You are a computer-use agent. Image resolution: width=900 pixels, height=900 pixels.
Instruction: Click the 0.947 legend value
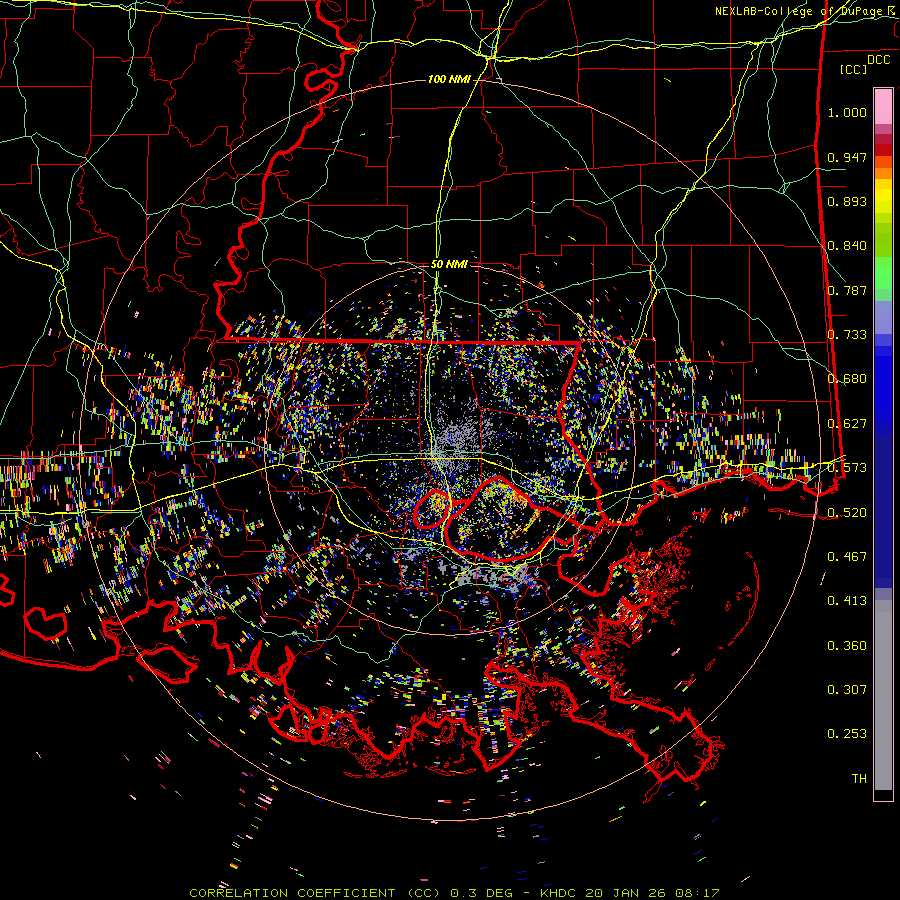click(x=847, y=157)
